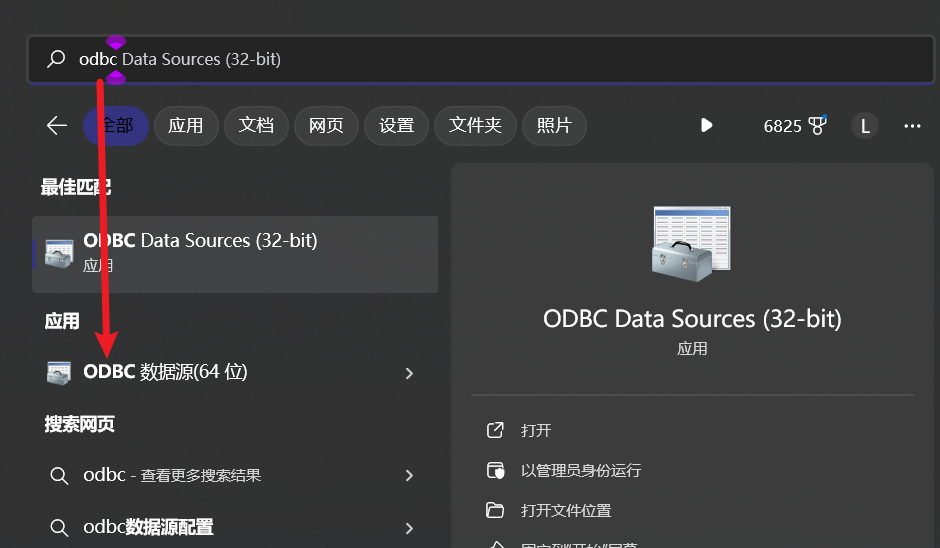Viewport: 940px width, 548px height.
Task: Open rewards points 6825 trophy
Action: [x=795, y=126]
